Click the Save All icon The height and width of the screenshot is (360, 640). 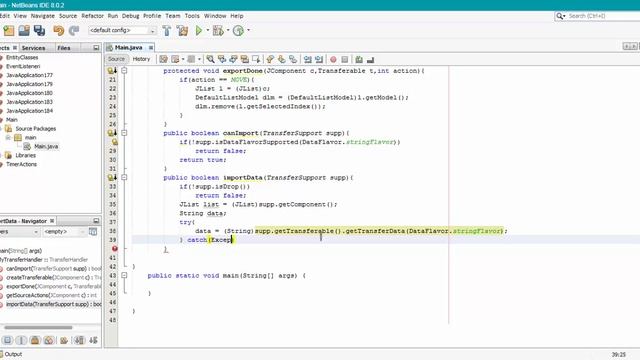point(40,30)
